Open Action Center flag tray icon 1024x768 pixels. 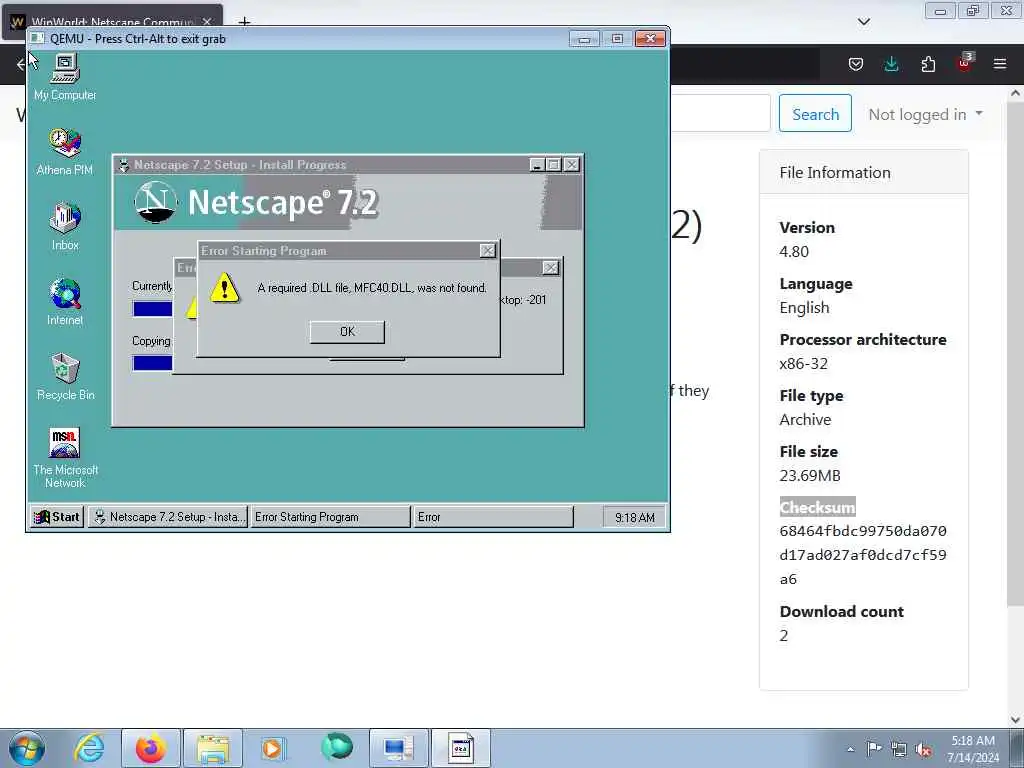[873, 749]
